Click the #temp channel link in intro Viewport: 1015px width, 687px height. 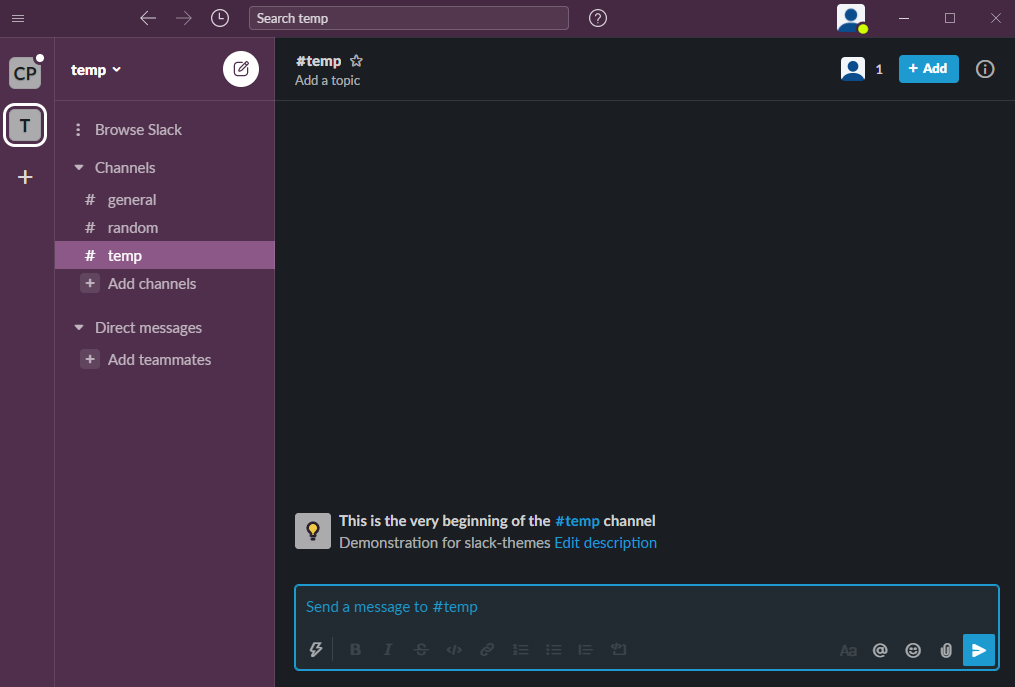point(577,521)
